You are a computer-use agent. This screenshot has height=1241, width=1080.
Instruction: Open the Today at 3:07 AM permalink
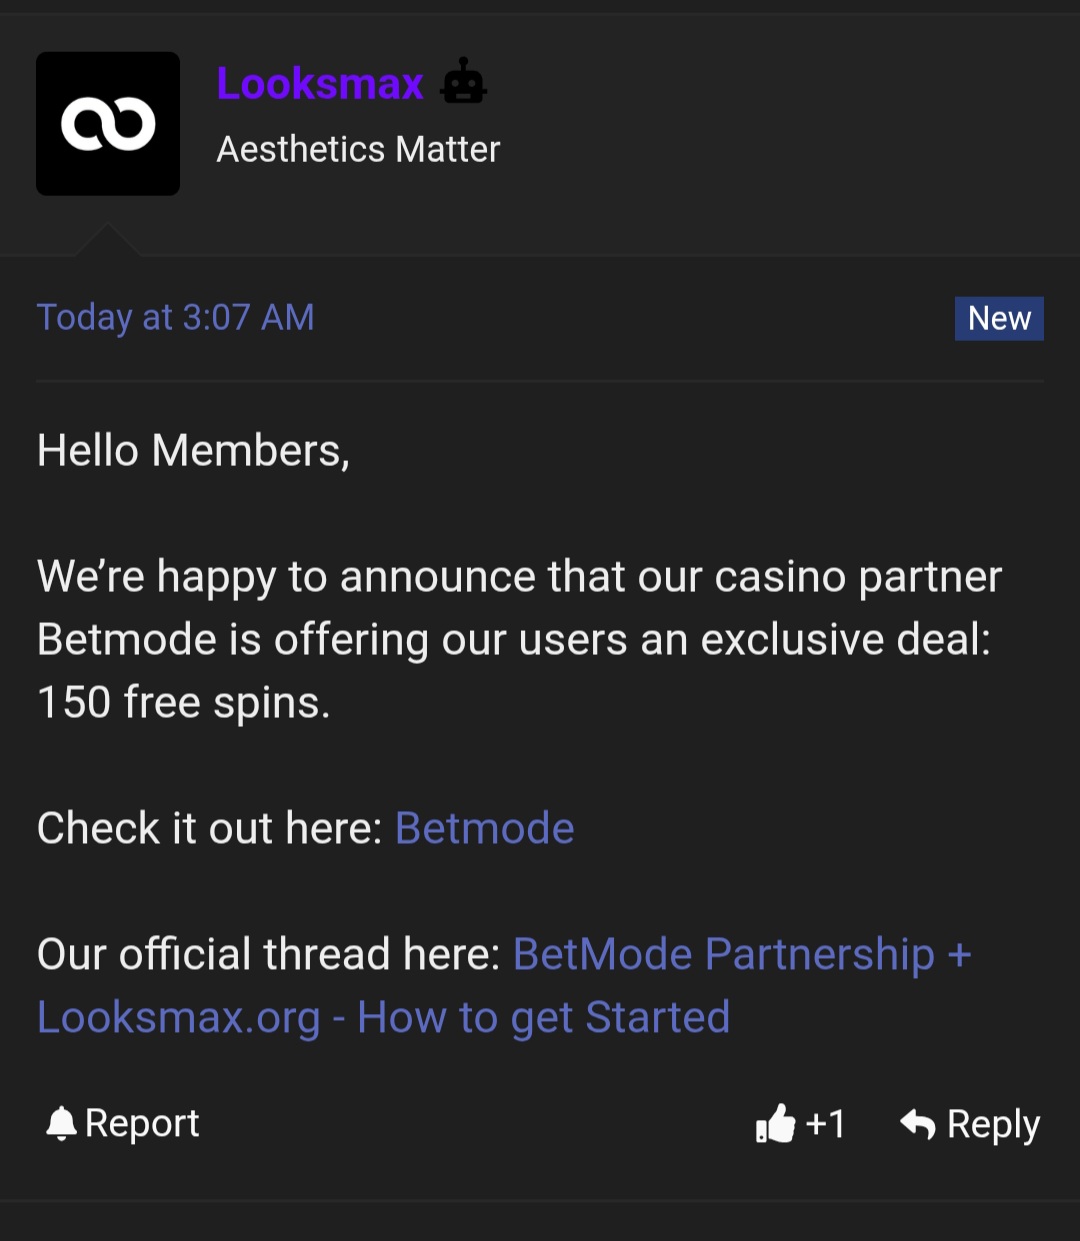click(176, 318)
